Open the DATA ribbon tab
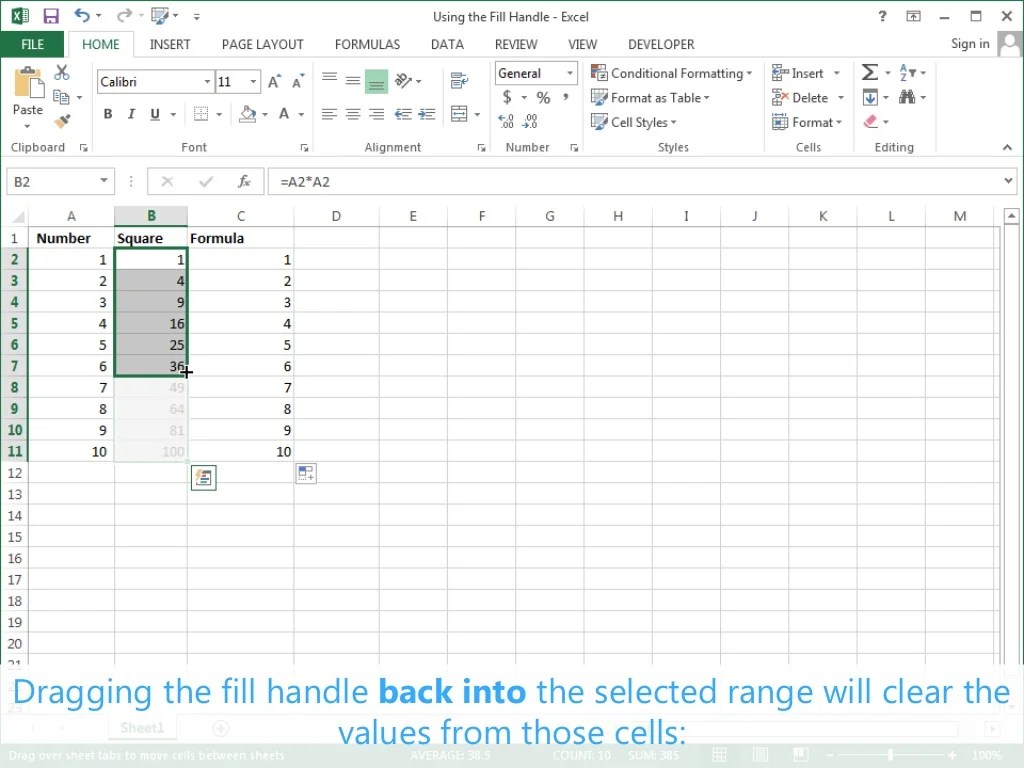 [x=447, y=44]
